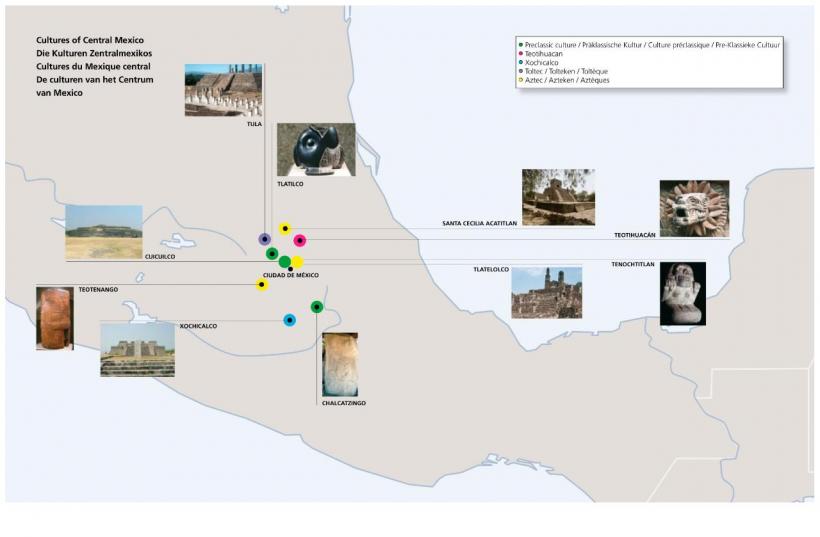Select the green marker above Chalcatzingo

(x=317, y=307)
